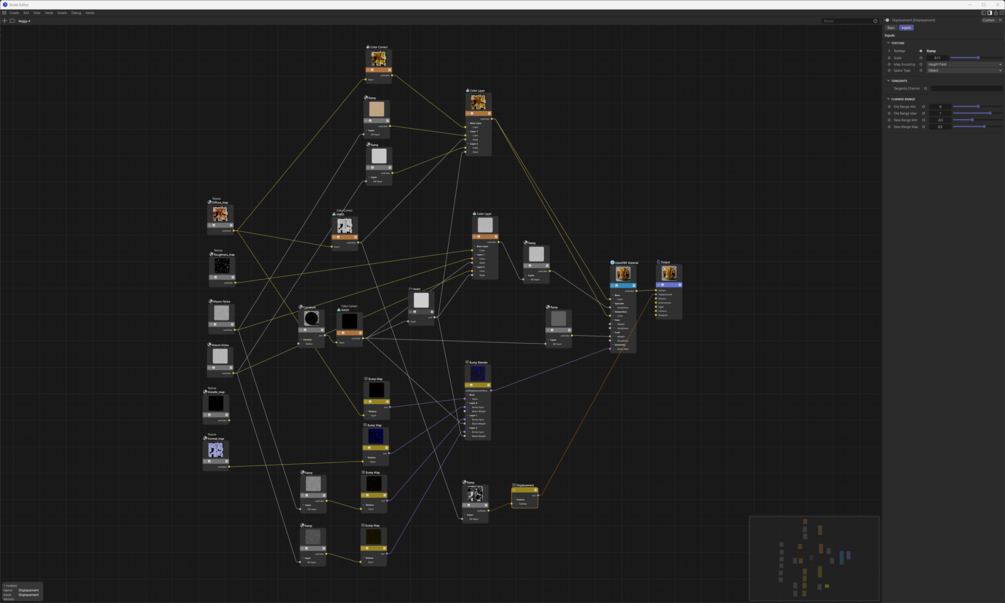Screen dimensions: 1005x603
Task: Select the Bump Blender node
Action: pyautogui.click(x=478, y=400)
